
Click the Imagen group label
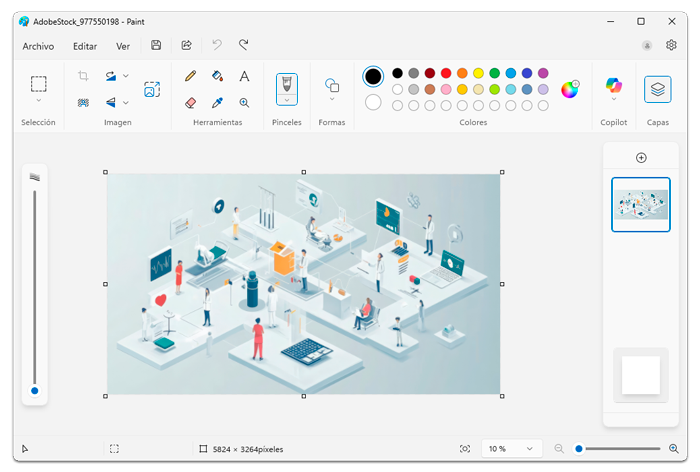coord(118,122)
